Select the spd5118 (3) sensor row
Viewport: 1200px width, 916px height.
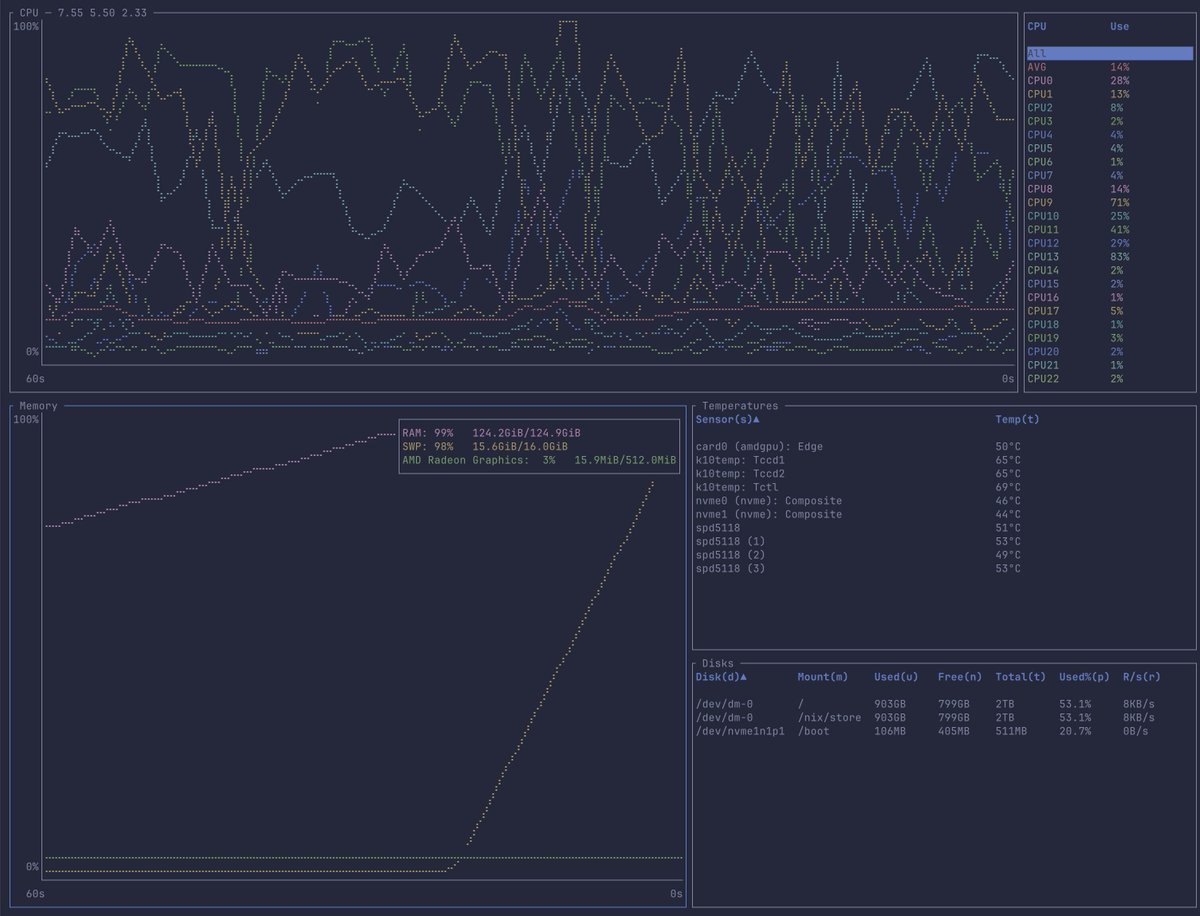click(943, 568)
